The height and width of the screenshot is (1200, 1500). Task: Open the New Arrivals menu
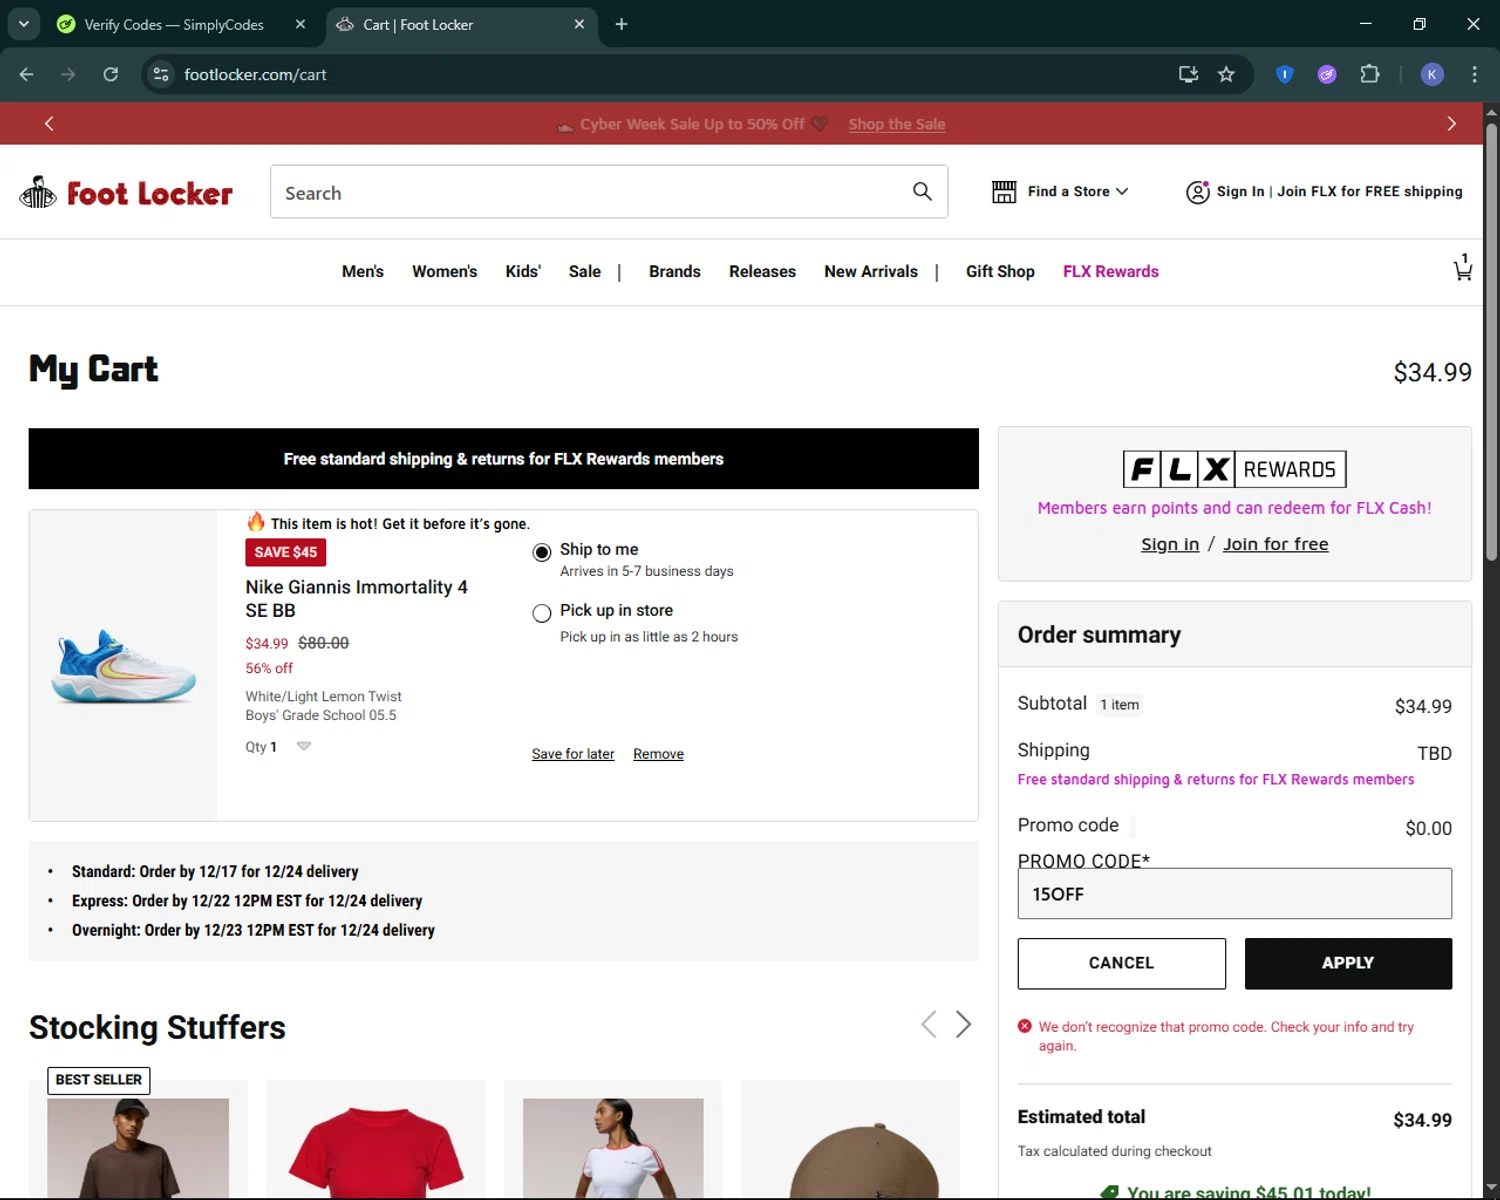click(x=871, y=272)
